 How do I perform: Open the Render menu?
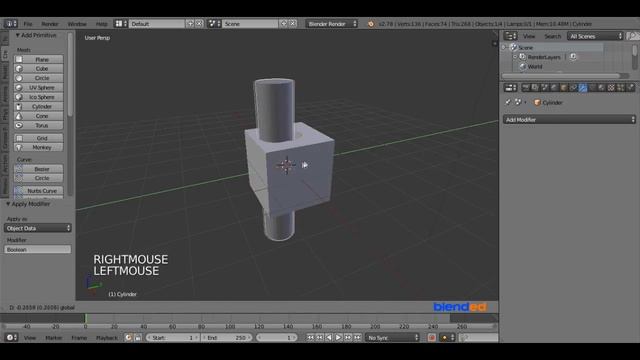click(x=50, y=24)
